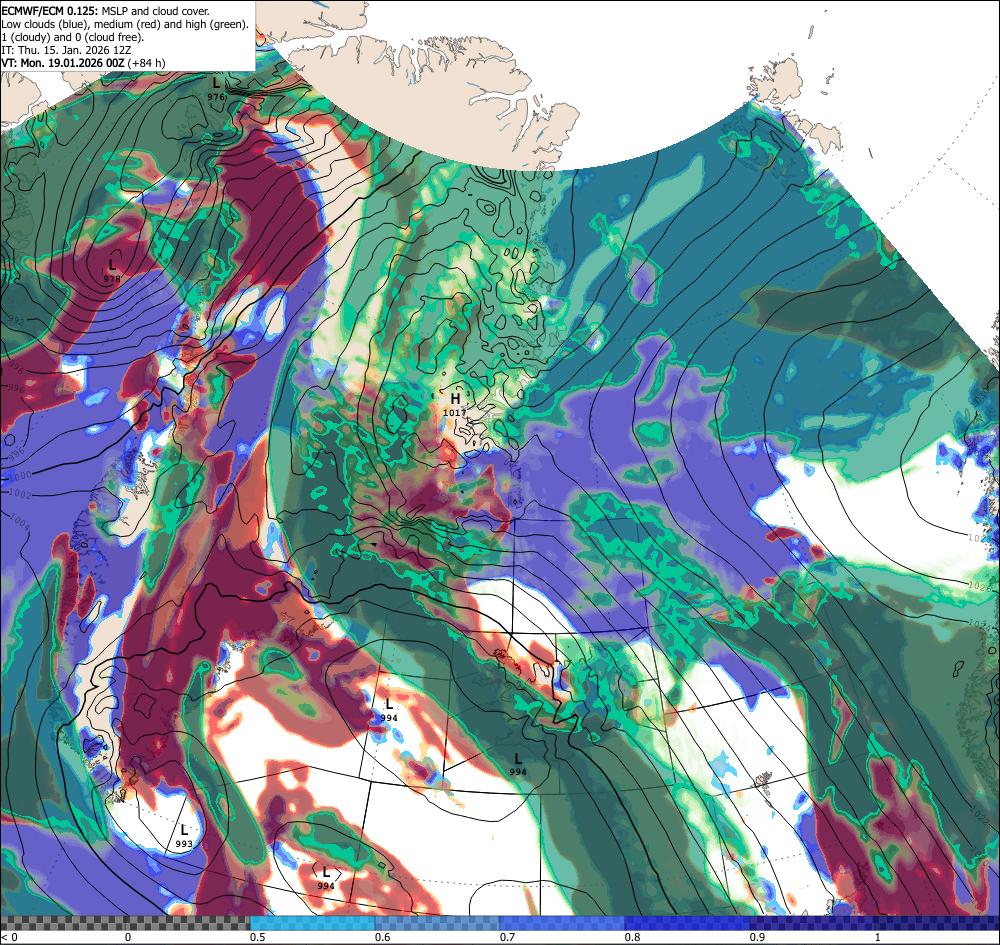Click the light cyan 0.5–0.6 legend swatch
The width and height of the screenshot is (1000, 945).
tap(312, 923)
